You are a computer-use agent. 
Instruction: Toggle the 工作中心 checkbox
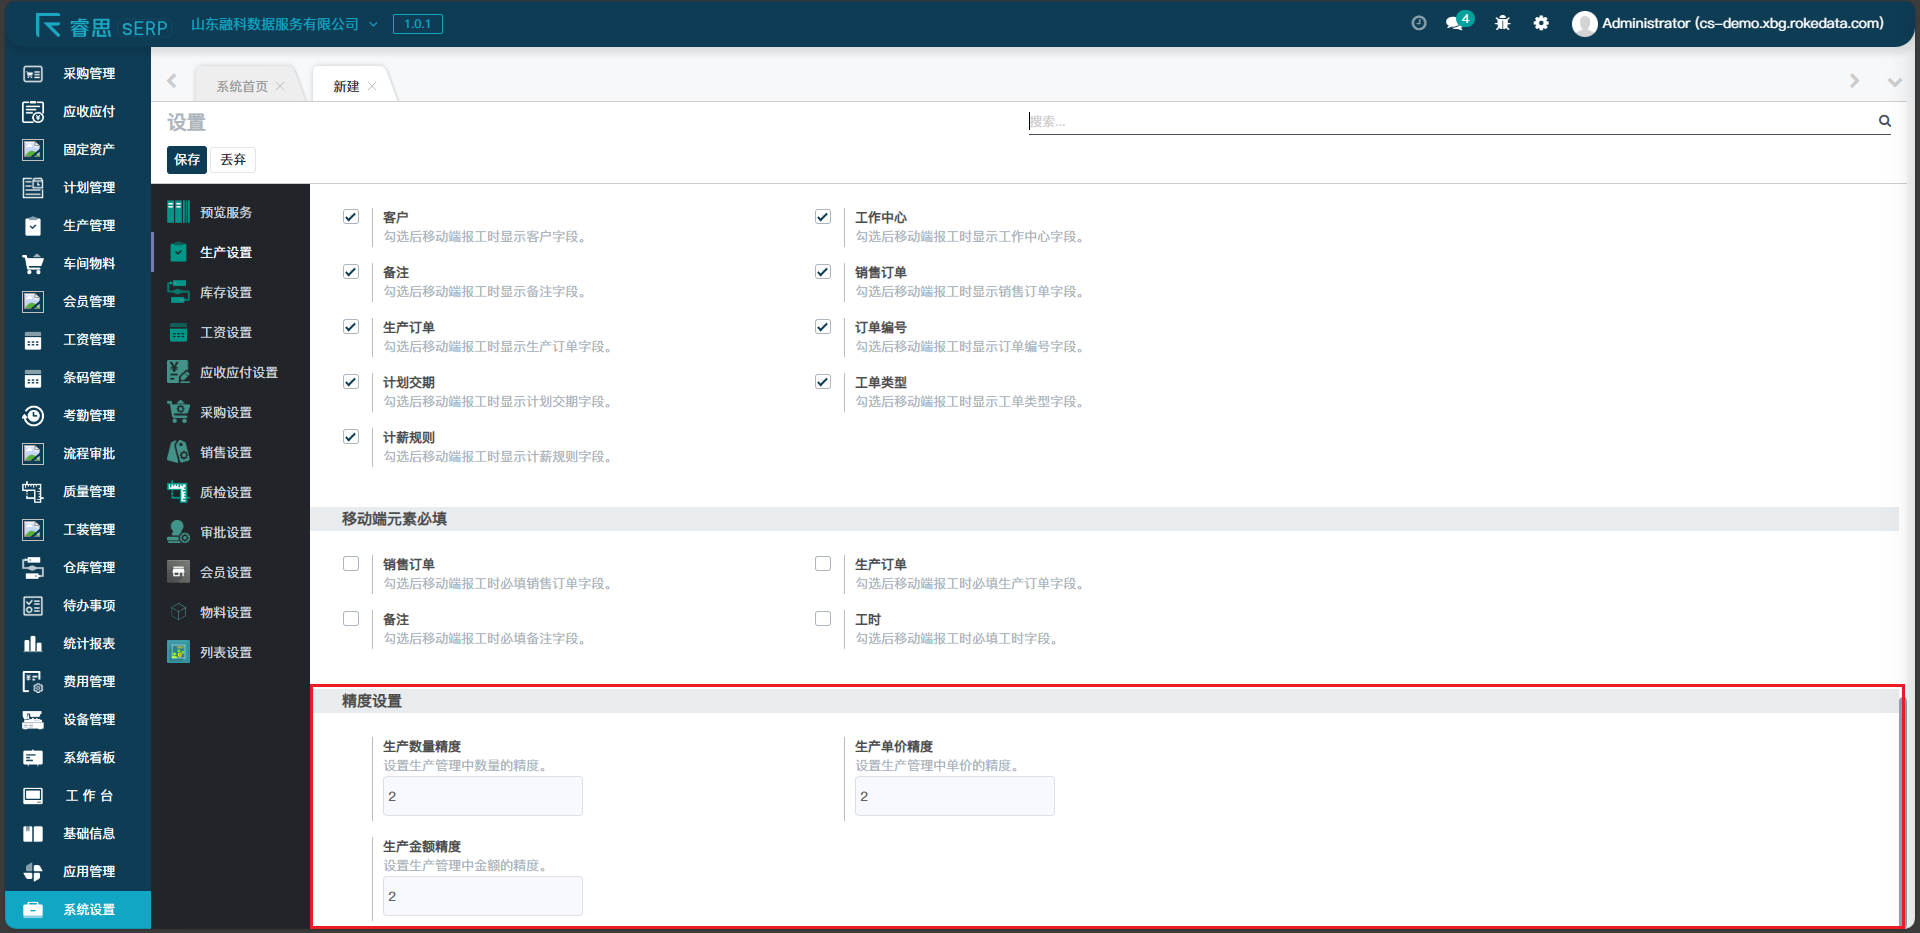823,217
